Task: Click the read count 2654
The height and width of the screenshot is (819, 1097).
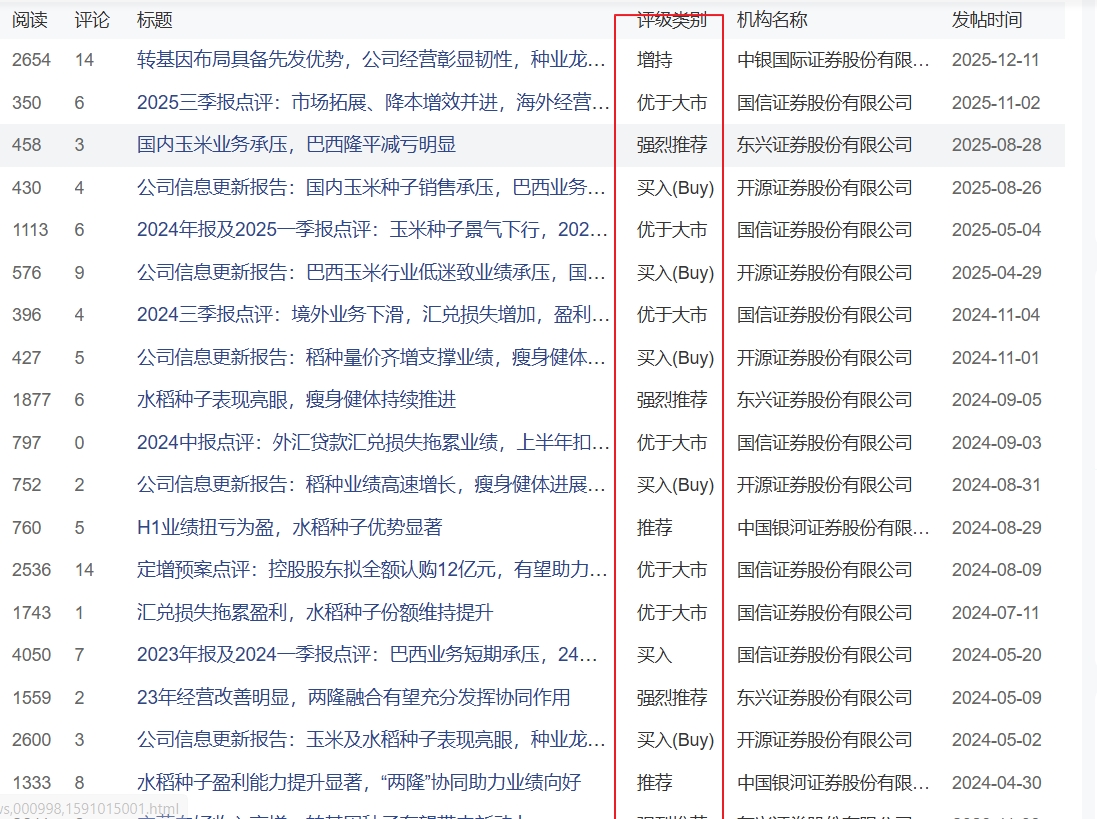Action: tap(31, 60)
